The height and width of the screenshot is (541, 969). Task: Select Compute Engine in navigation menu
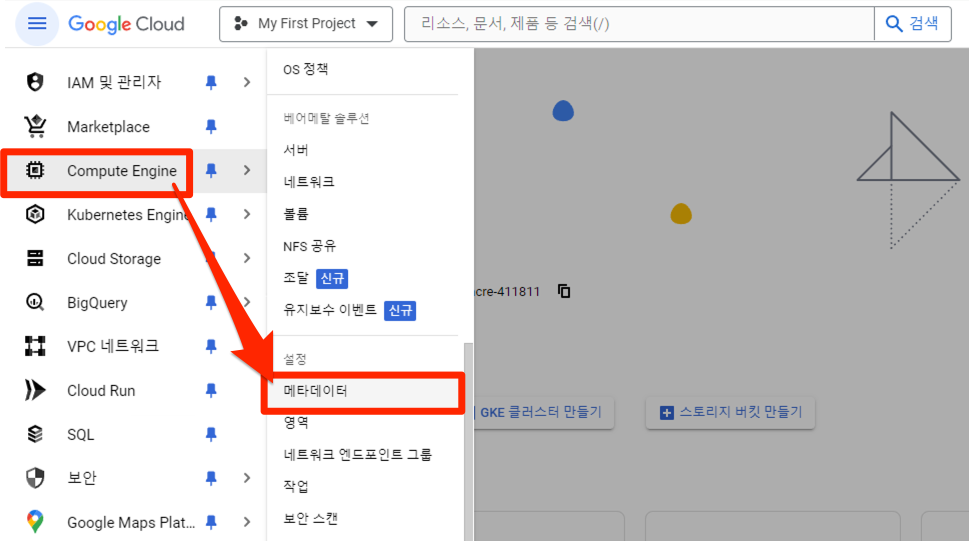(x=122, y=171)
